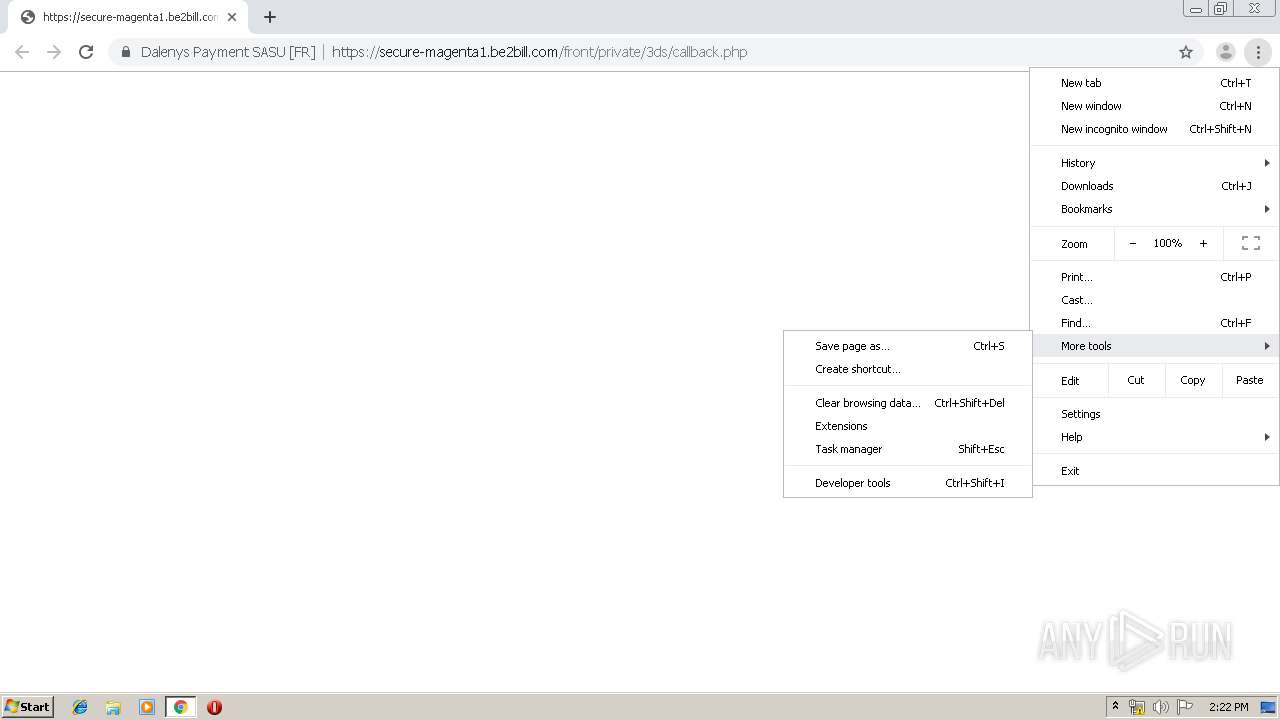Click the address bar URL text
Screen dimensions: 1280x720
click(x=539, y=52)
